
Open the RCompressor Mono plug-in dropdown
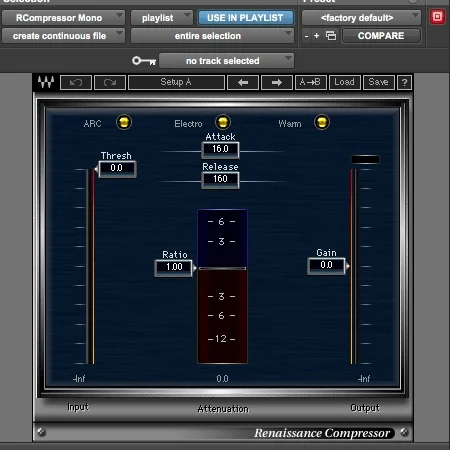point(63,18)
